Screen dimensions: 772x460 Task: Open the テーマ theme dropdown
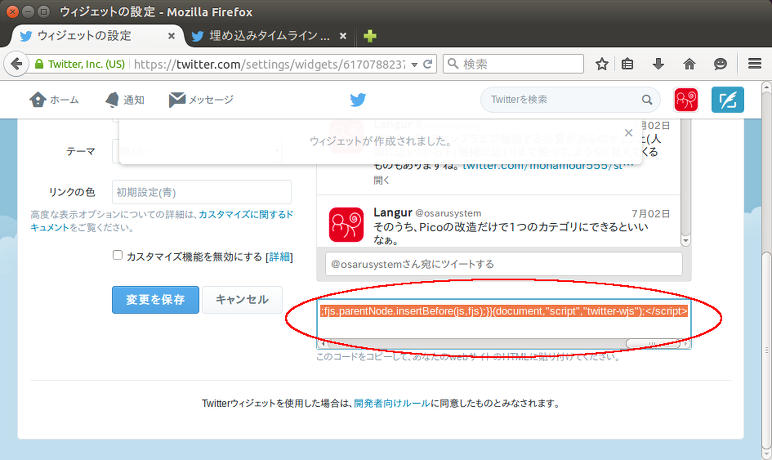[197, 151]
